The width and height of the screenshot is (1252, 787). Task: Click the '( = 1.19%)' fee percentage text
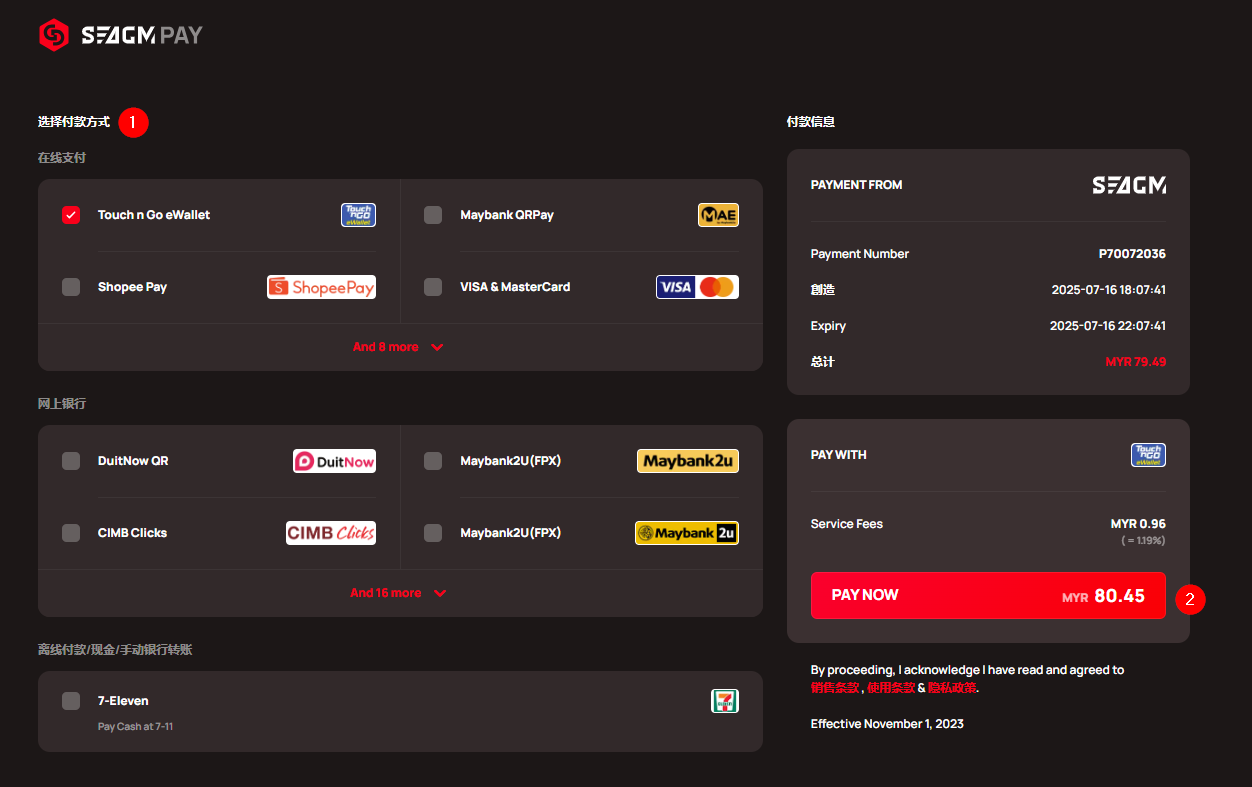tap(1143, 541)
